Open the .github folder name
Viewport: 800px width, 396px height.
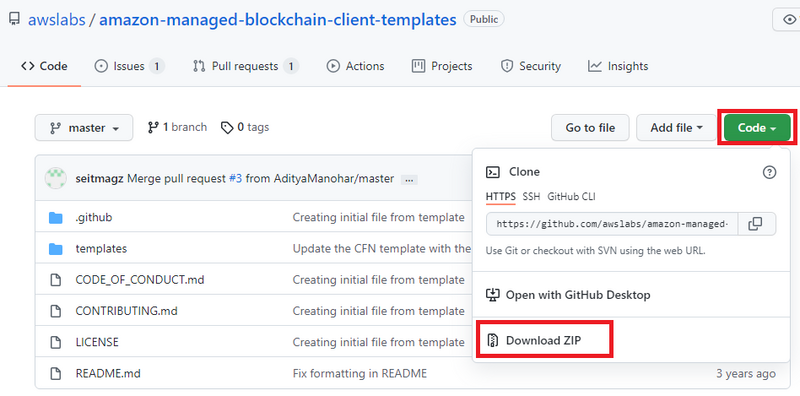(94, 217)
